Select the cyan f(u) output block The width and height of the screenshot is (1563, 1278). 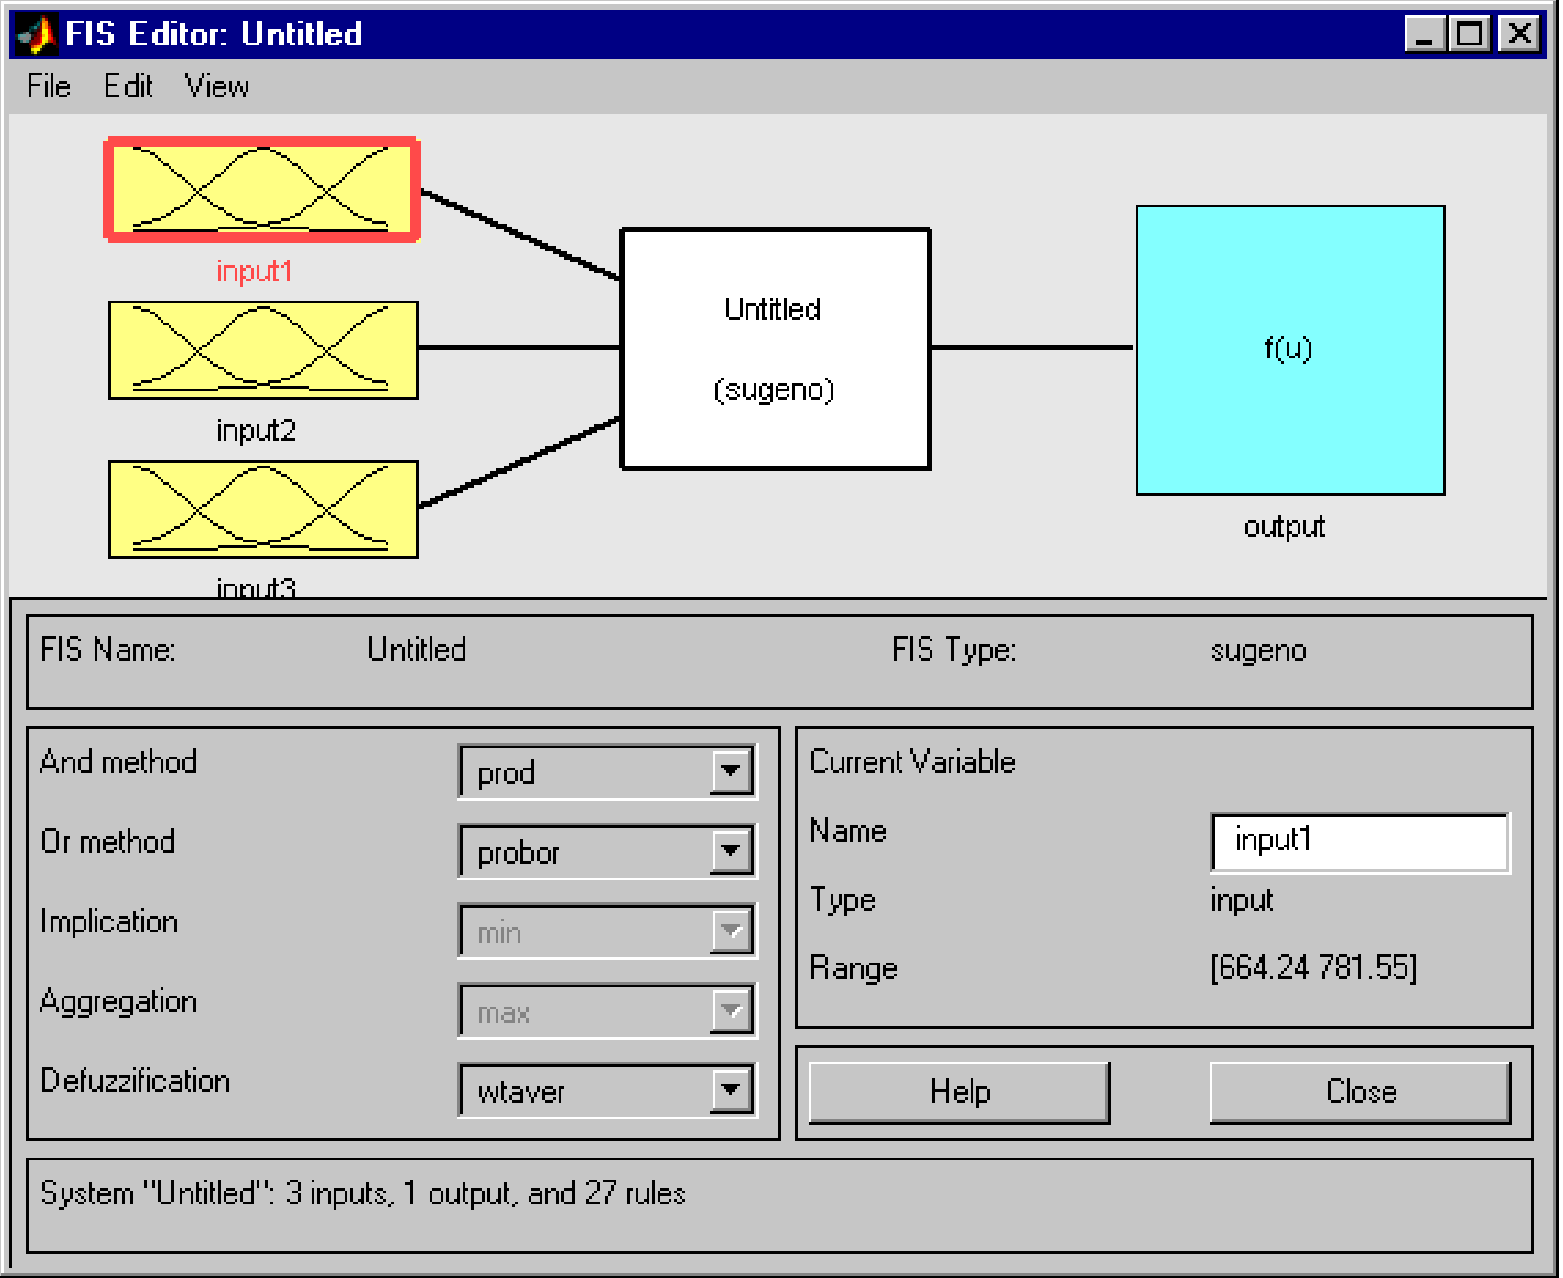tap(1290, 350)
